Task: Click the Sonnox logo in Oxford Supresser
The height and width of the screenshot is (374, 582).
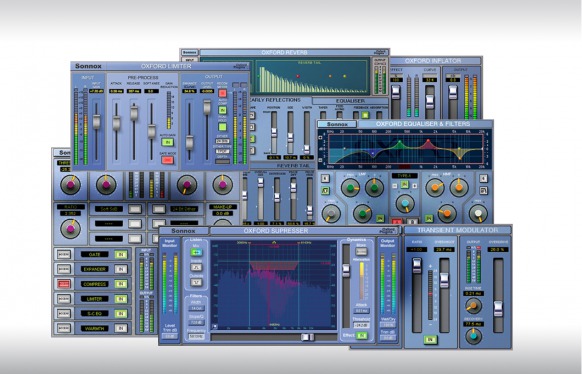Action: [183, 231]
